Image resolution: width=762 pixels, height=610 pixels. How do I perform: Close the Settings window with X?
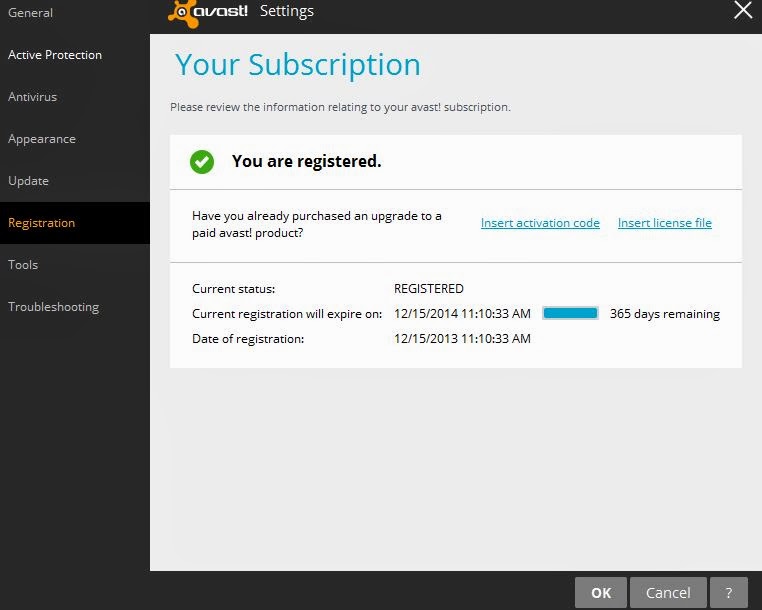coord(743,10)
